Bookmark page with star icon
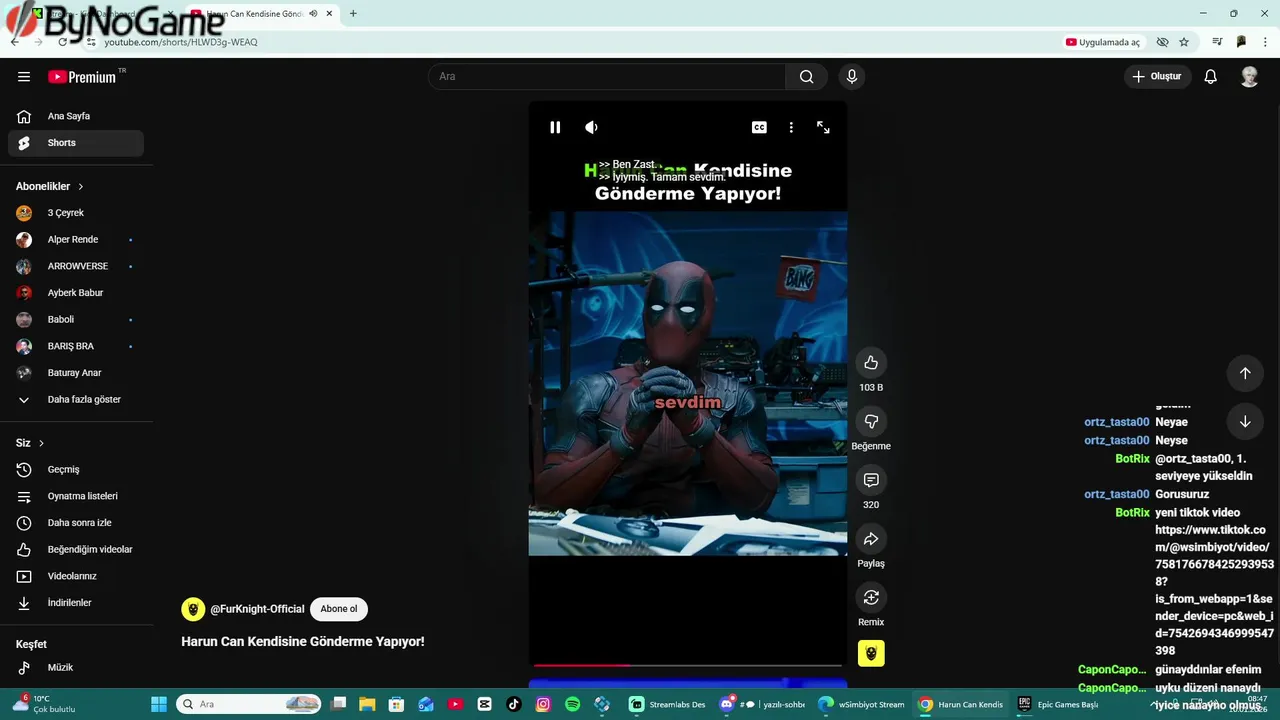Viewport: 1280px width, 720px height. 1184,42
